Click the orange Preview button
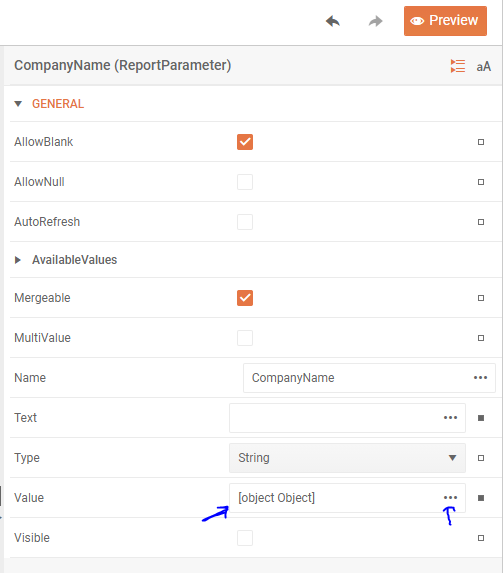503x573 pixels. (x=445, y=21)
